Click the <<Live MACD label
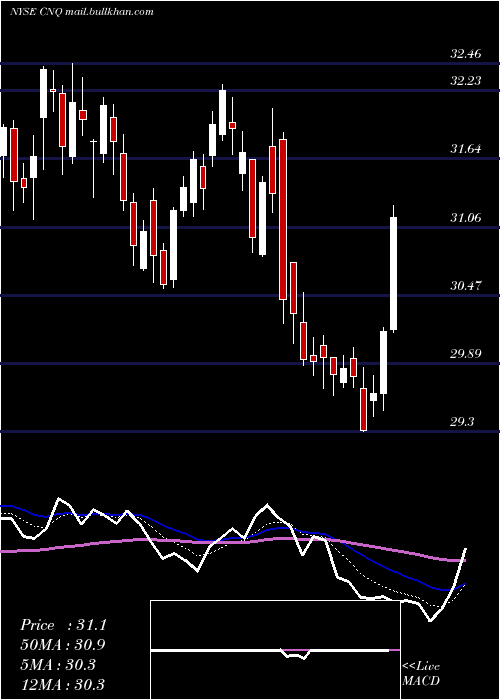The width and height of the screenshot is (500, 700). tap(421, 673)
